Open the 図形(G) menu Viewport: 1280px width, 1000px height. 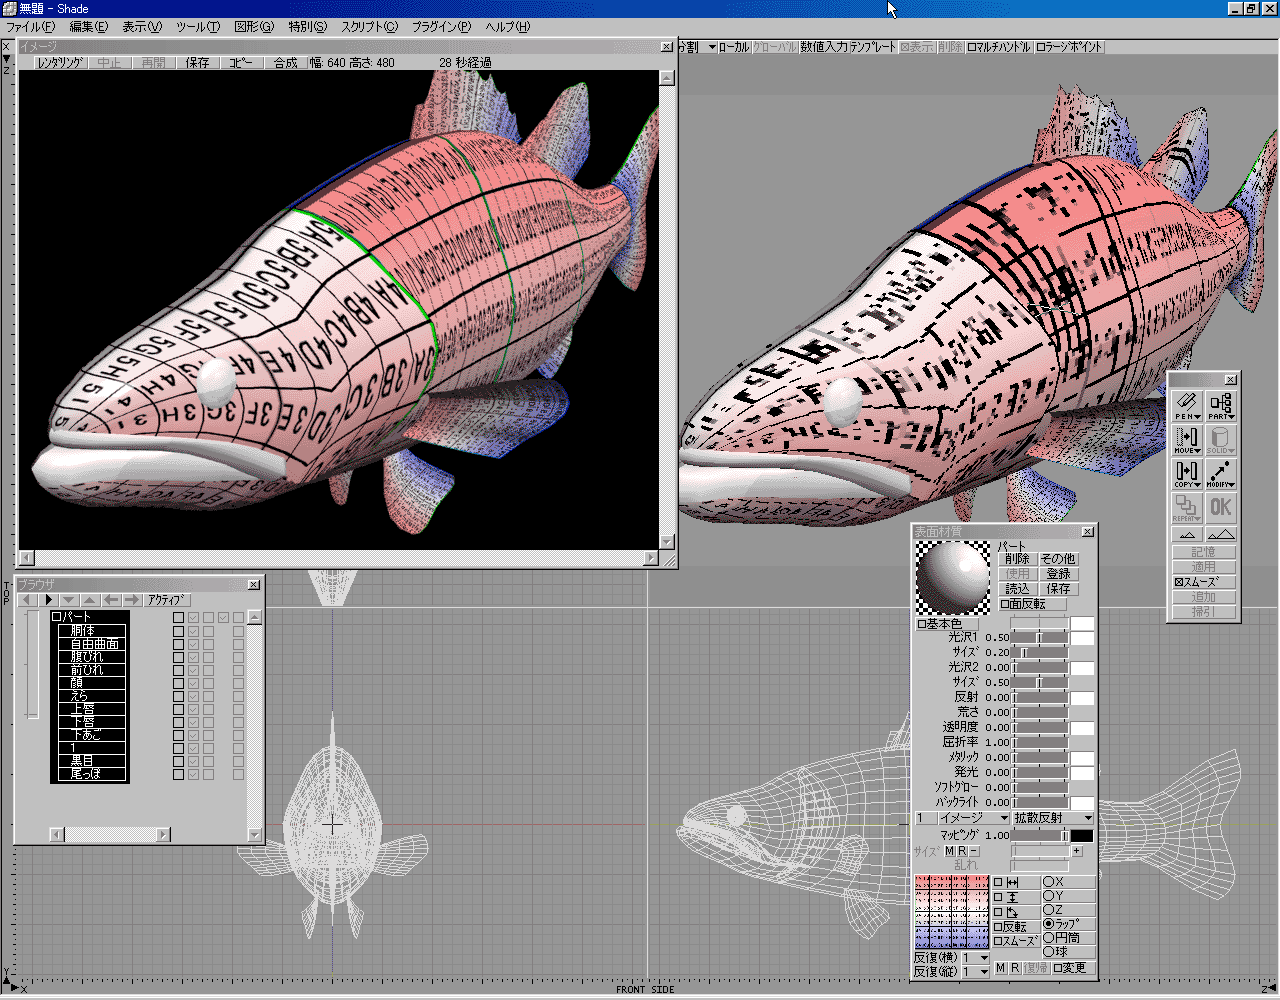(x=253, y=27)
